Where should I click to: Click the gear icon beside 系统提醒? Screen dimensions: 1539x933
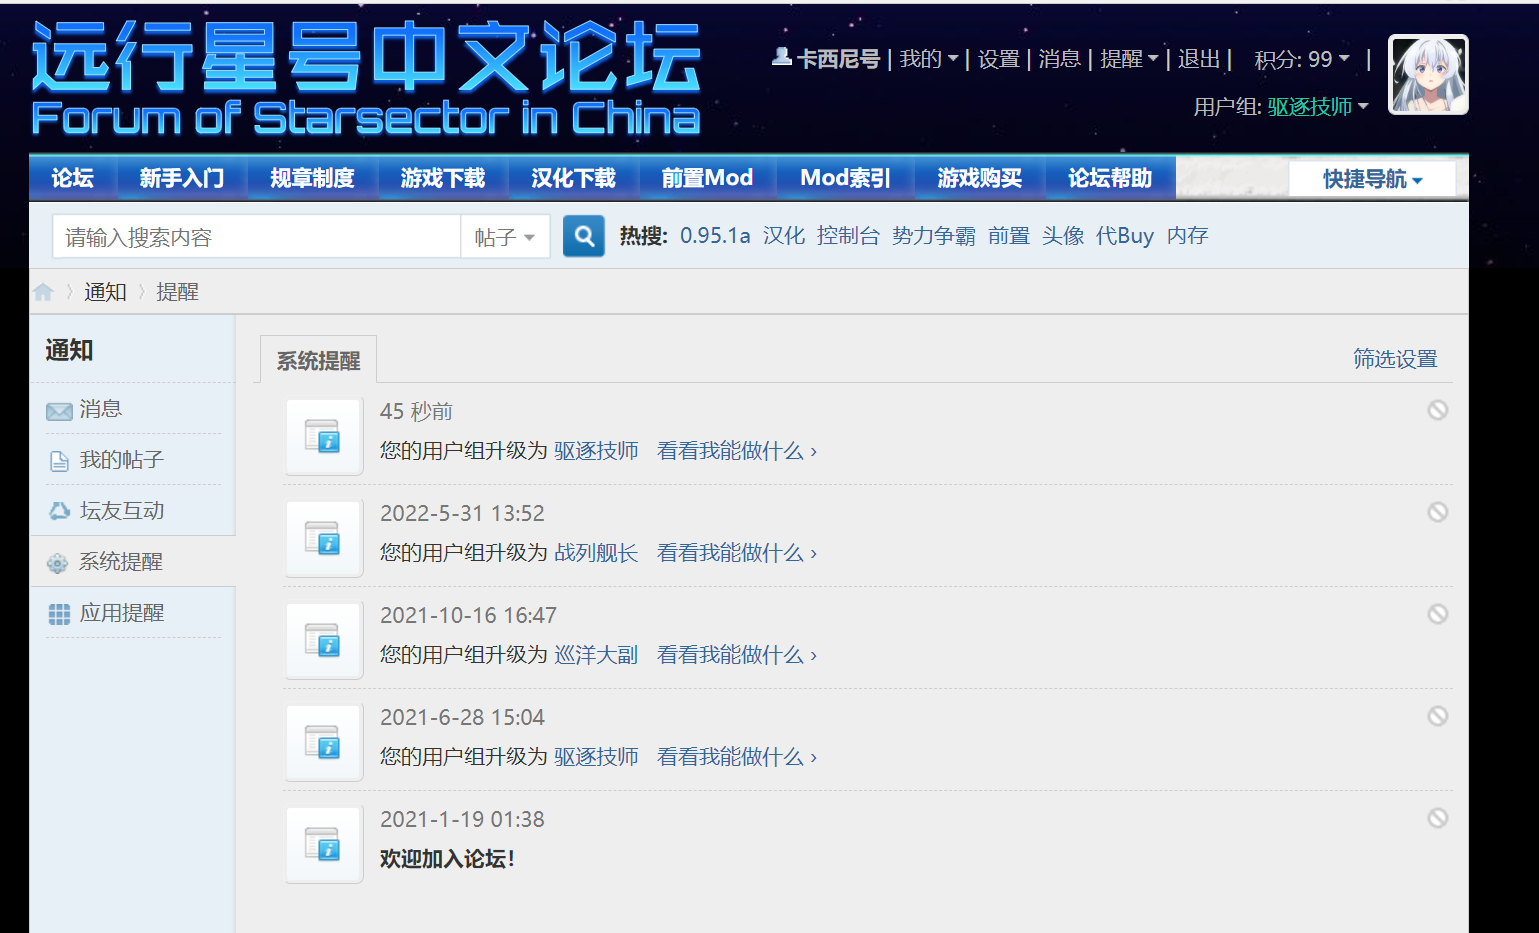pos(58,563)
